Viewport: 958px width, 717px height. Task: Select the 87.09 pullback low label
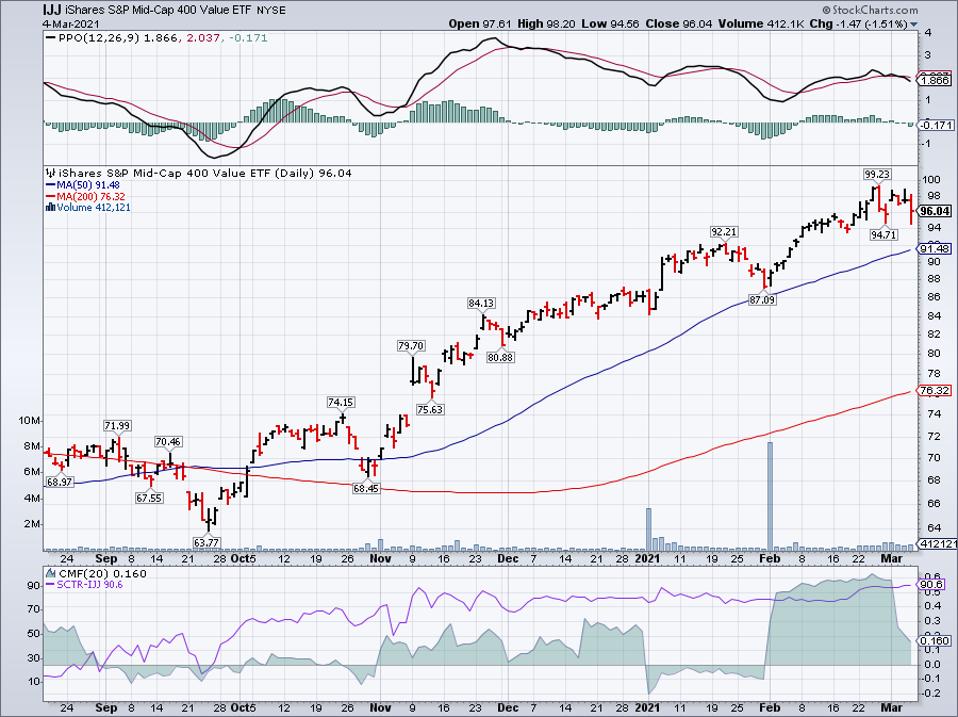point(763,299)
